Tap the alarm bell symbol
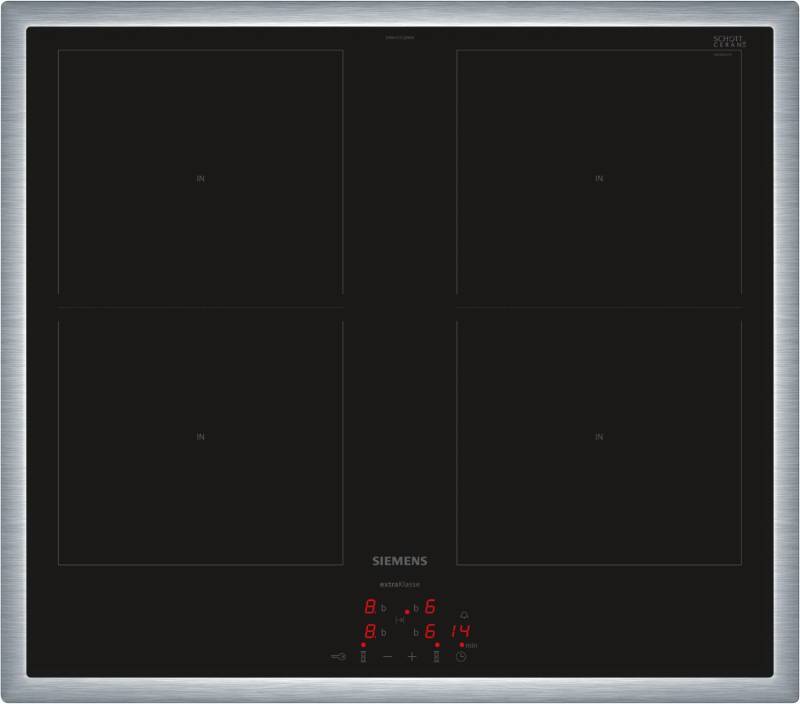800x704 pixels. (x=464, y=615)
